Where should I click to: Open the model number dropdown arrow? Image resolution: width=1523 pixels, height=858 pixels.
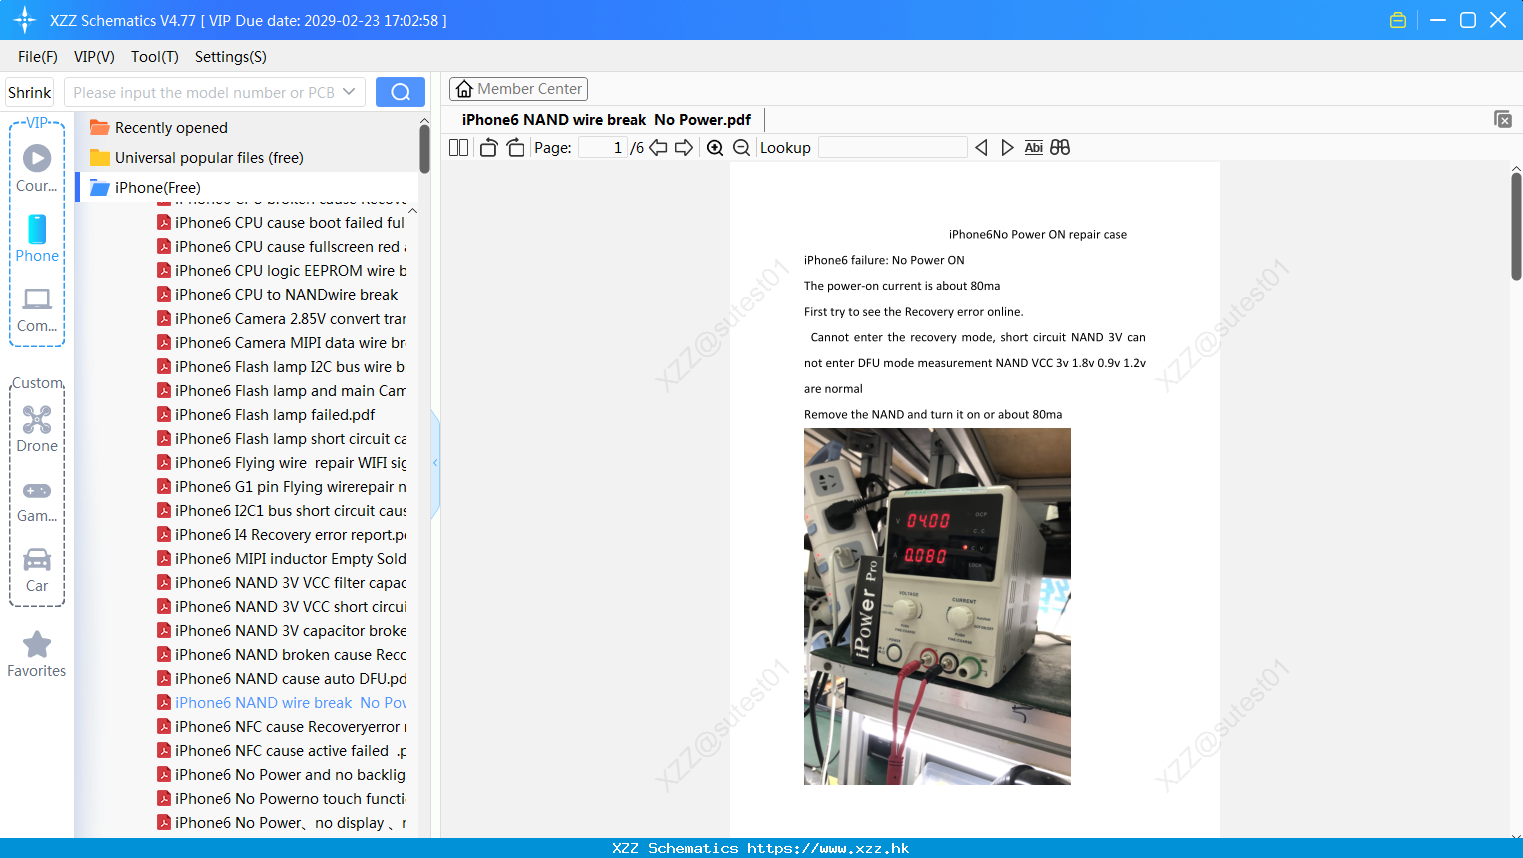tap(349, 92)
